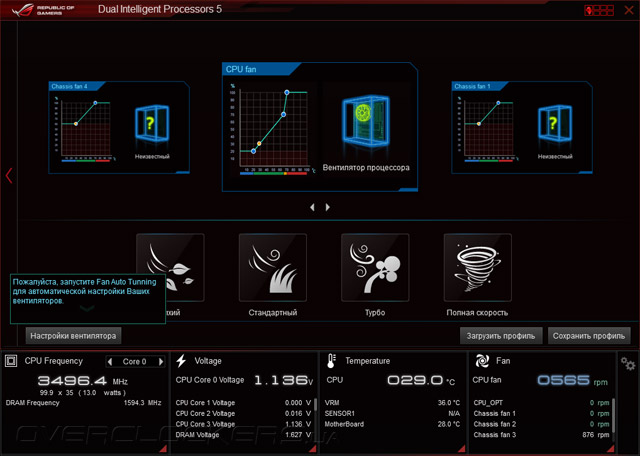Click the CPU Core 3 Voltage row
Screen dimensions: 640x456
tap(243, 424)
